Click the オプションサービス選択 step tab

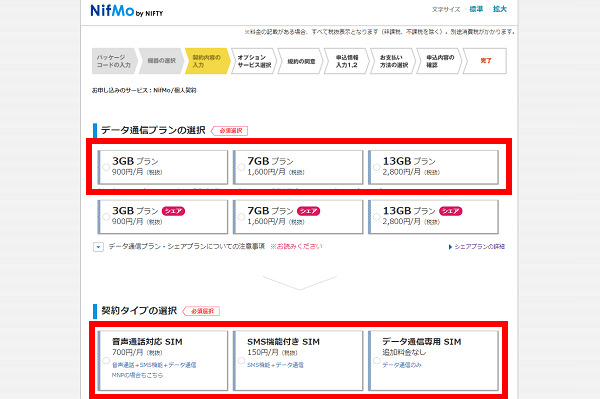(x=253, y=61)
